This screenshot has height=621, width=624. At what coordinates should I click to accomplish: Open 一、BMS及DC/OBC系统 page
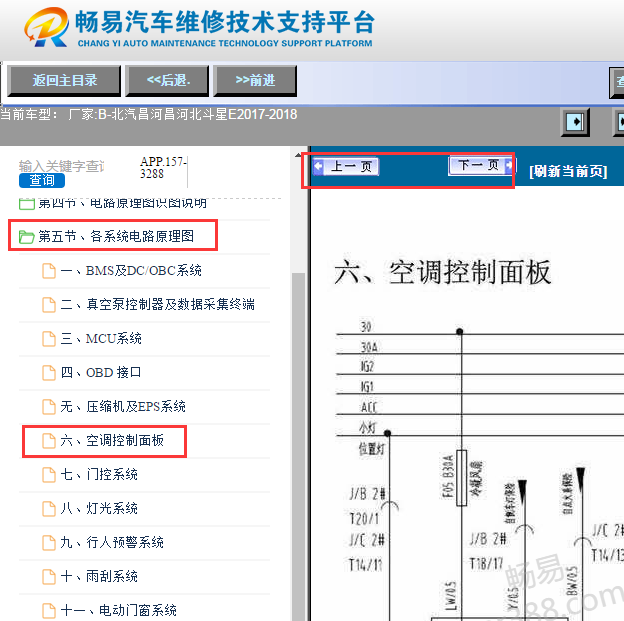tap(131, 271)
